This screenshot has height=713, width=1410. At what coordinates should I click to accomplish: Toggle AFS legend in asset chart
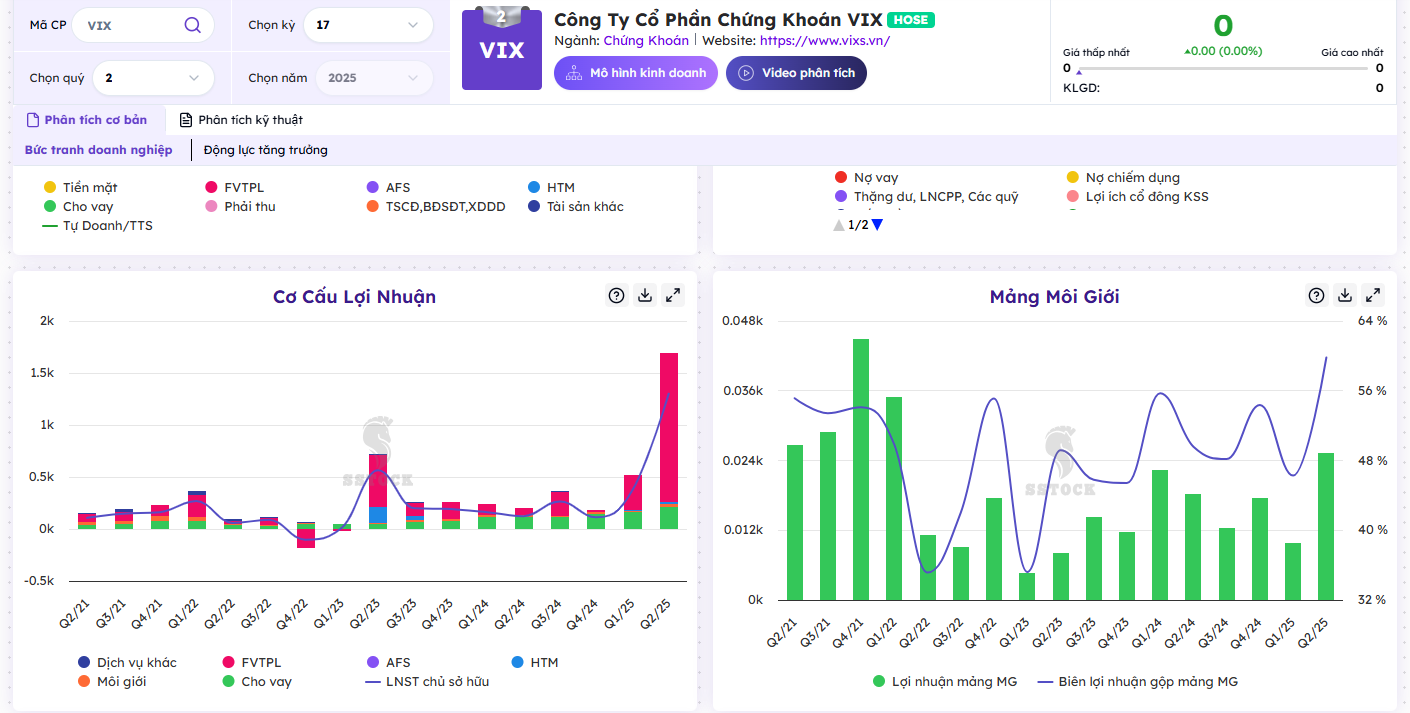(x=388, y=187)
